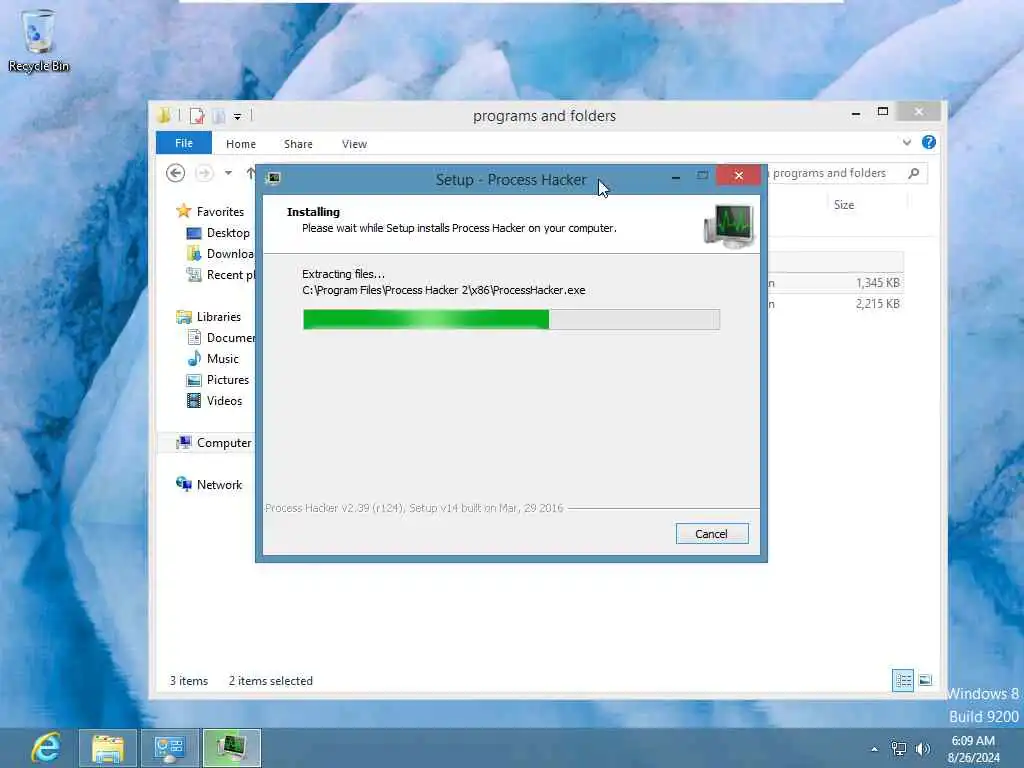
Task: Select Libraries in the navigation pane
Action: tap(209, 317)
